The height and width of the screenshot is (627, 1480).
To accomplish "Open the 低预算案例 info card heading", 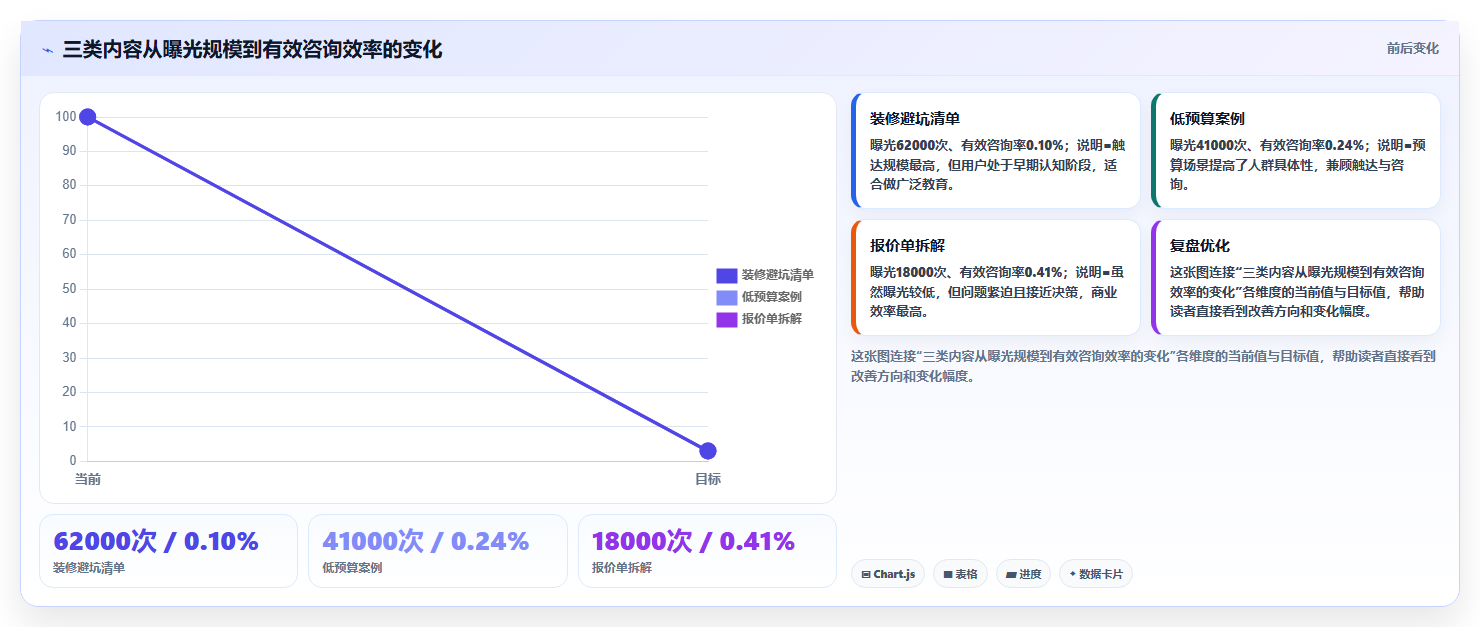I will pos(1207,118).
